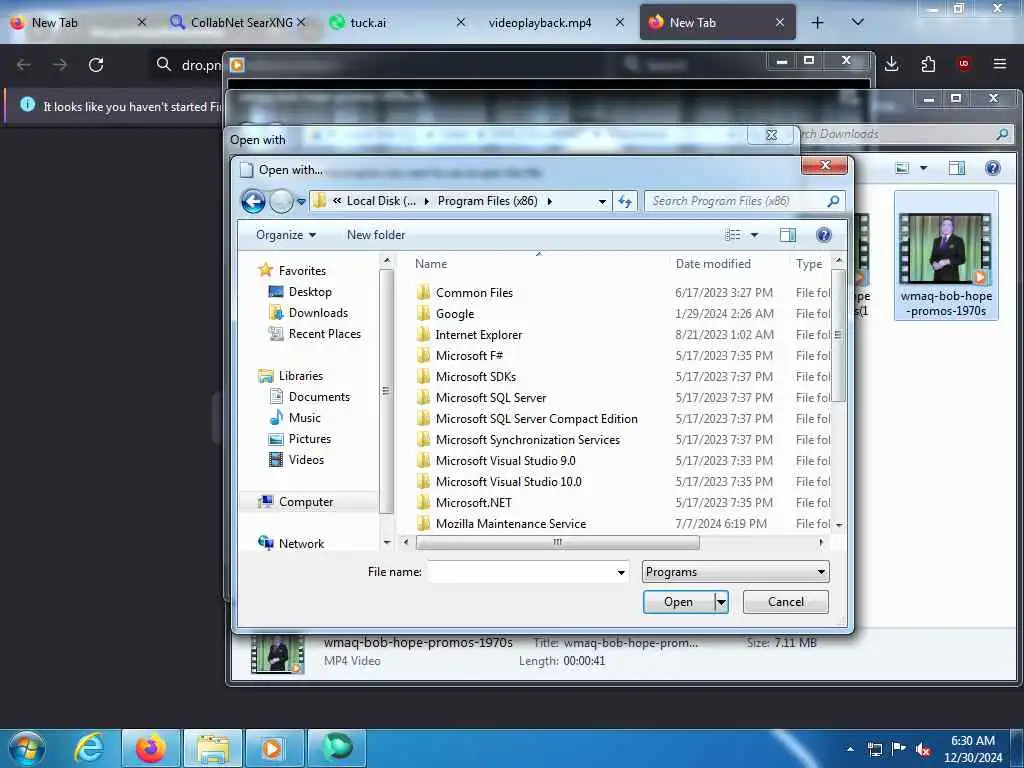Click the Change your view icon
This screenshot has width=1024, height=768.
point(733,235)
